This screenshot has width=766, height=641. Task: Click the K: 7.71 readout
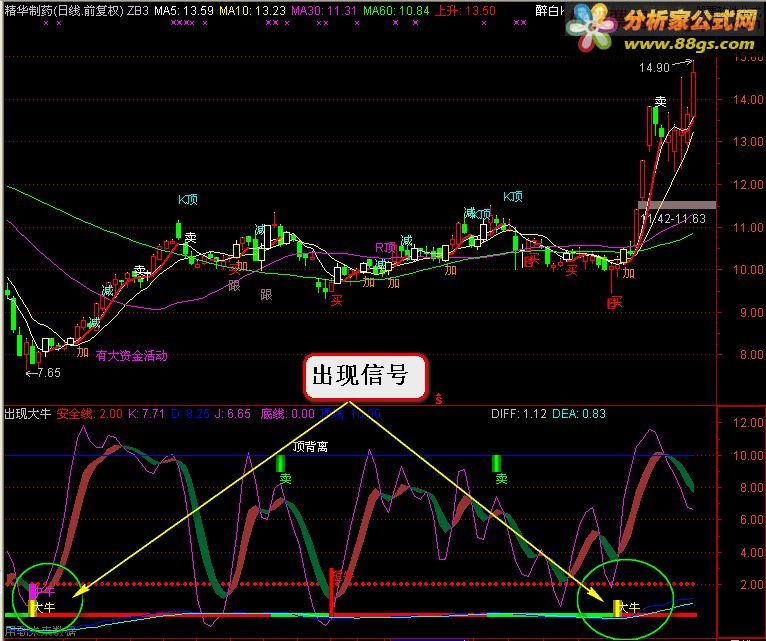(x=147, y=414)
